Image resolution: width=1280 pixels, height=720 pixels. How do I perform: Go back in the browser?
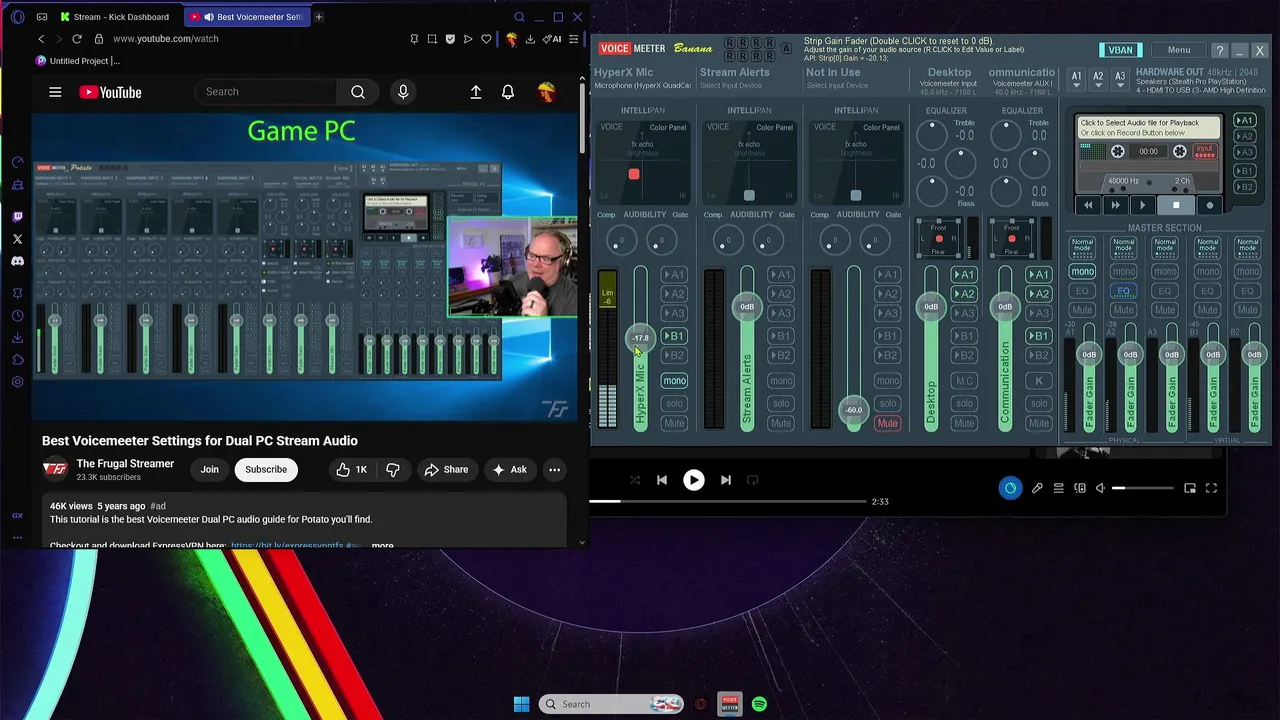(41, 39)
